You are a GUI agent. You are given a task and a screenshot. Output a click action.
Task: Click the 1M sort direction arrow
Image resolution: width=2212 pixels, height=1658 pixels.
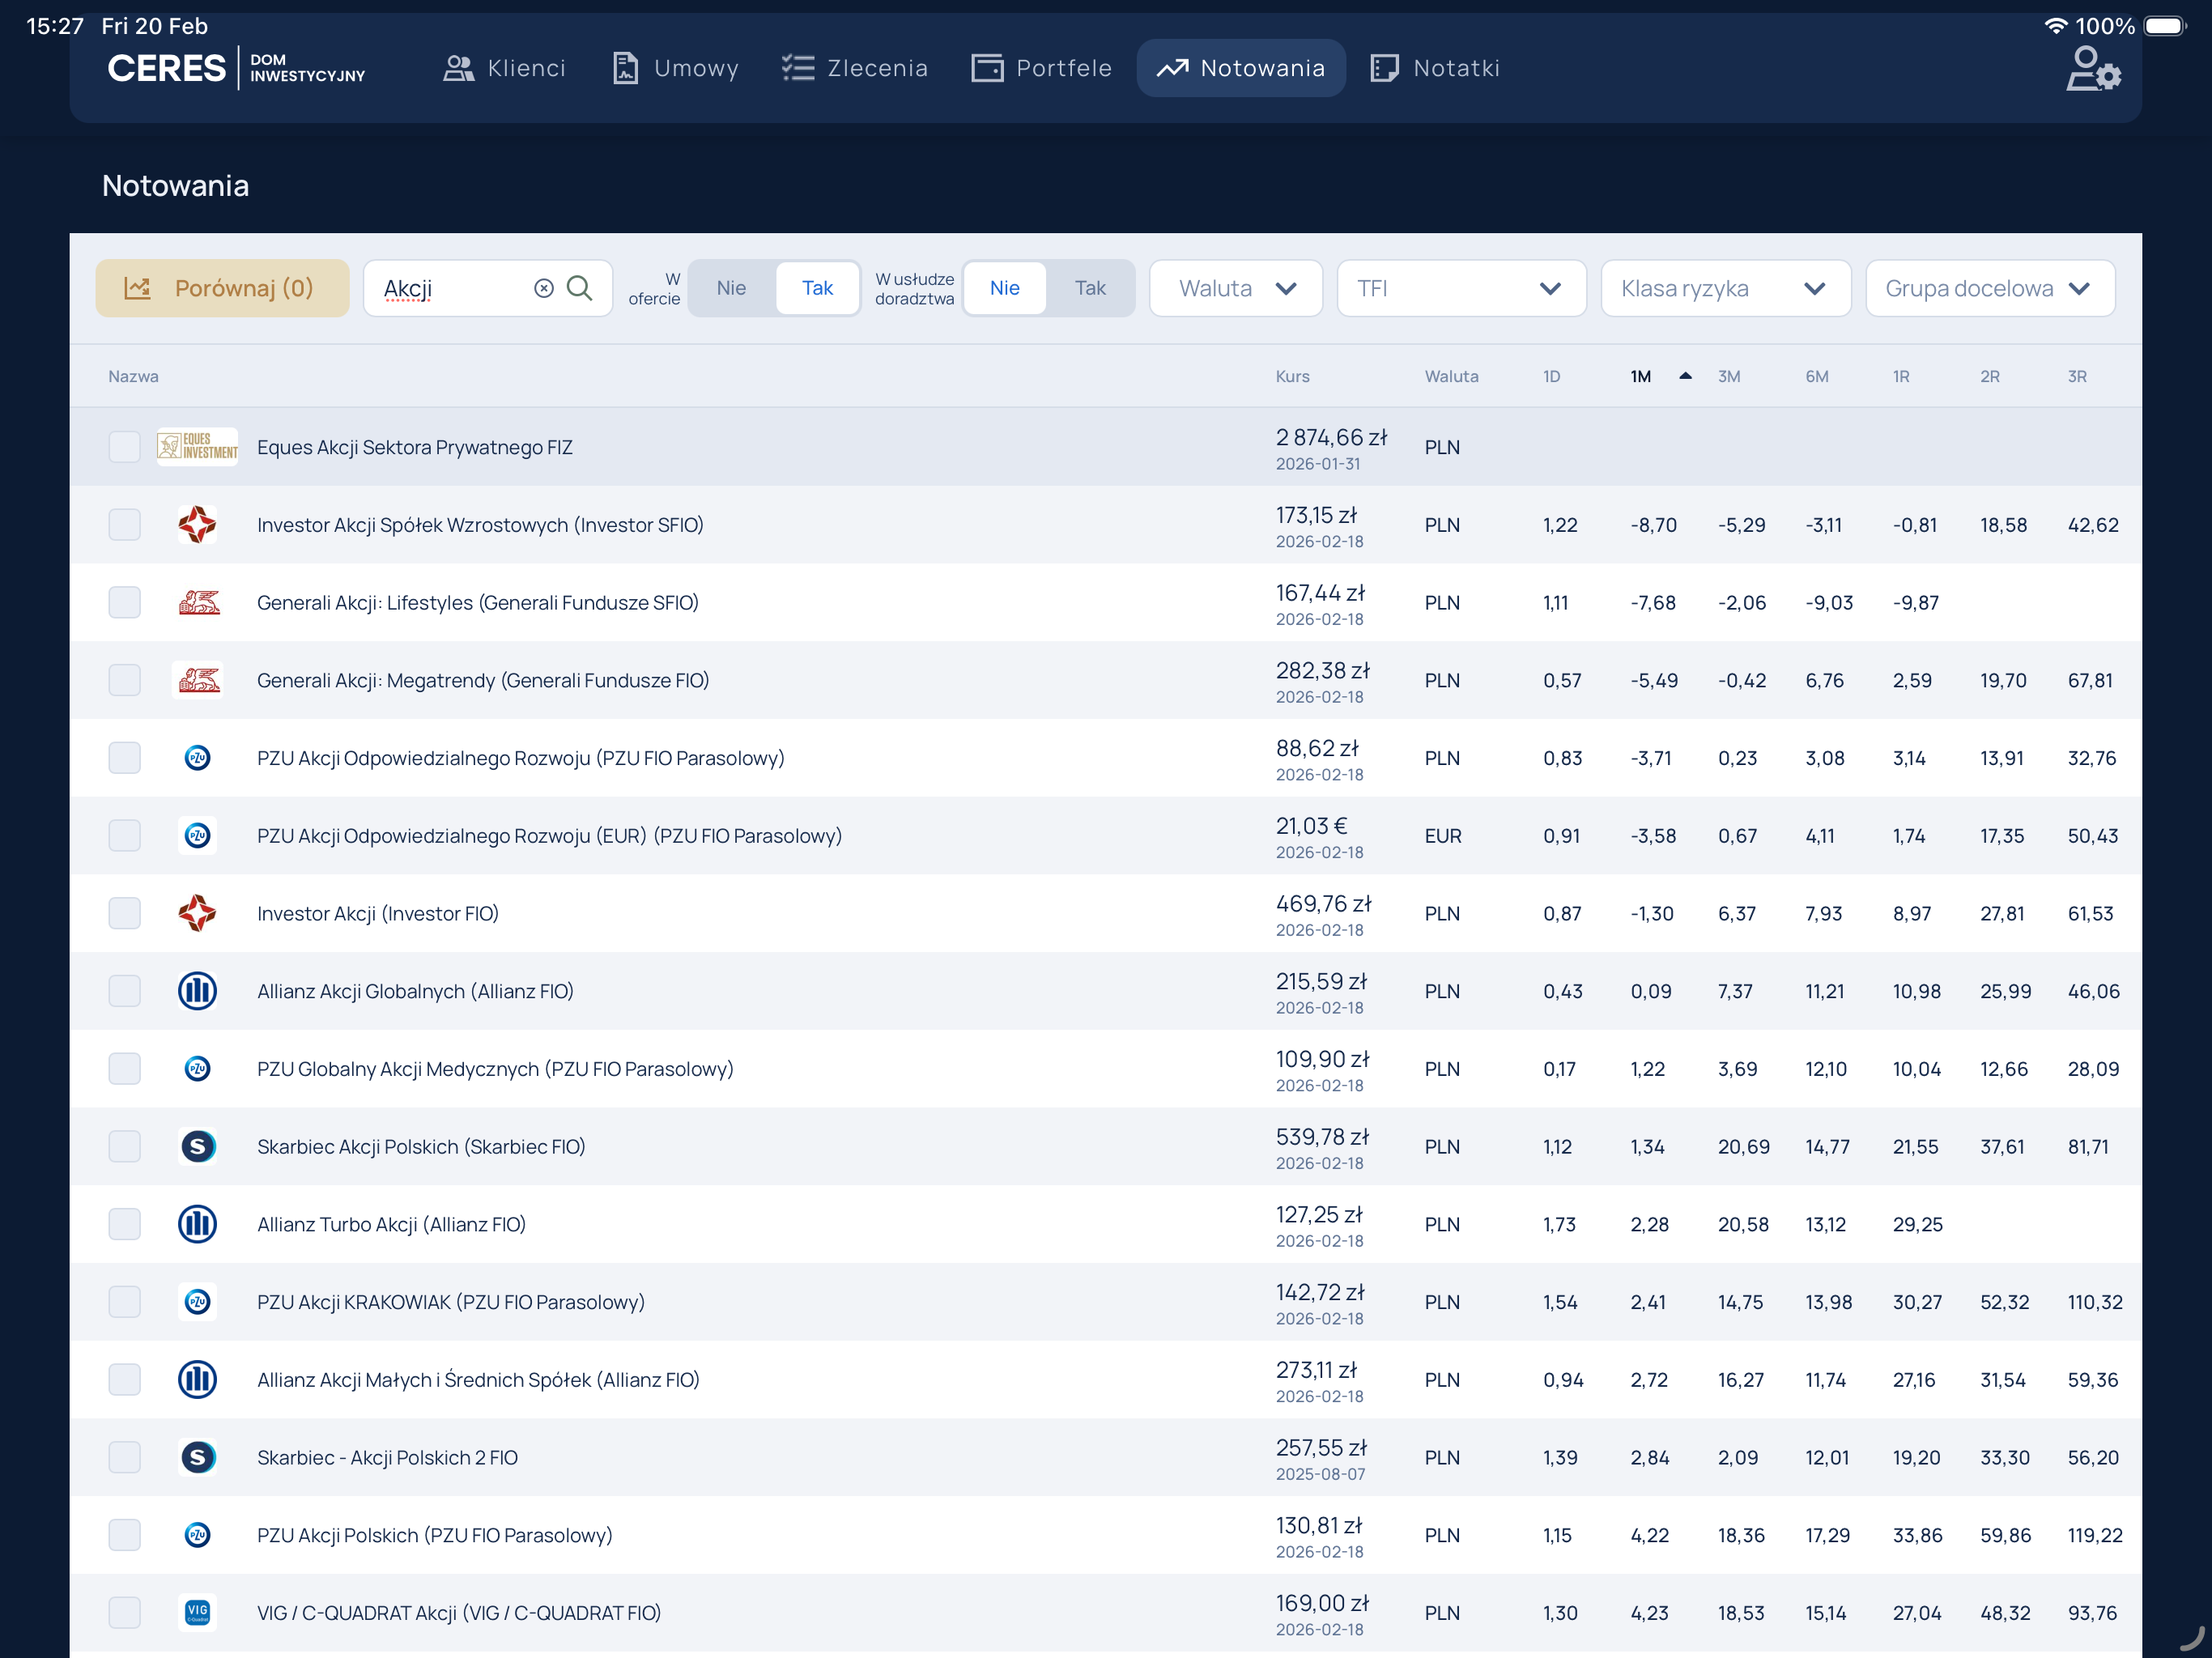coord(1685,376)
